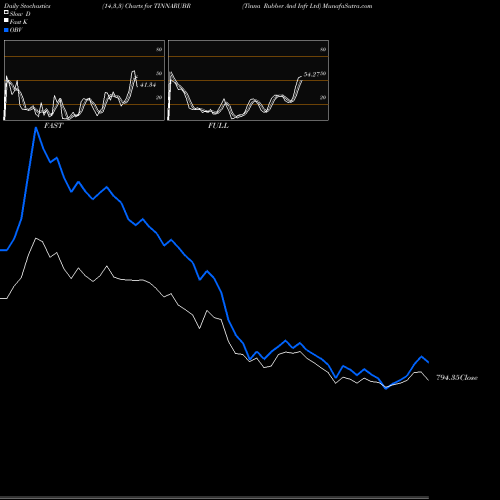The width and height of the screenshot is (500, 500).
Task: Click the FULL chart label
Action: tap(218, 126)
